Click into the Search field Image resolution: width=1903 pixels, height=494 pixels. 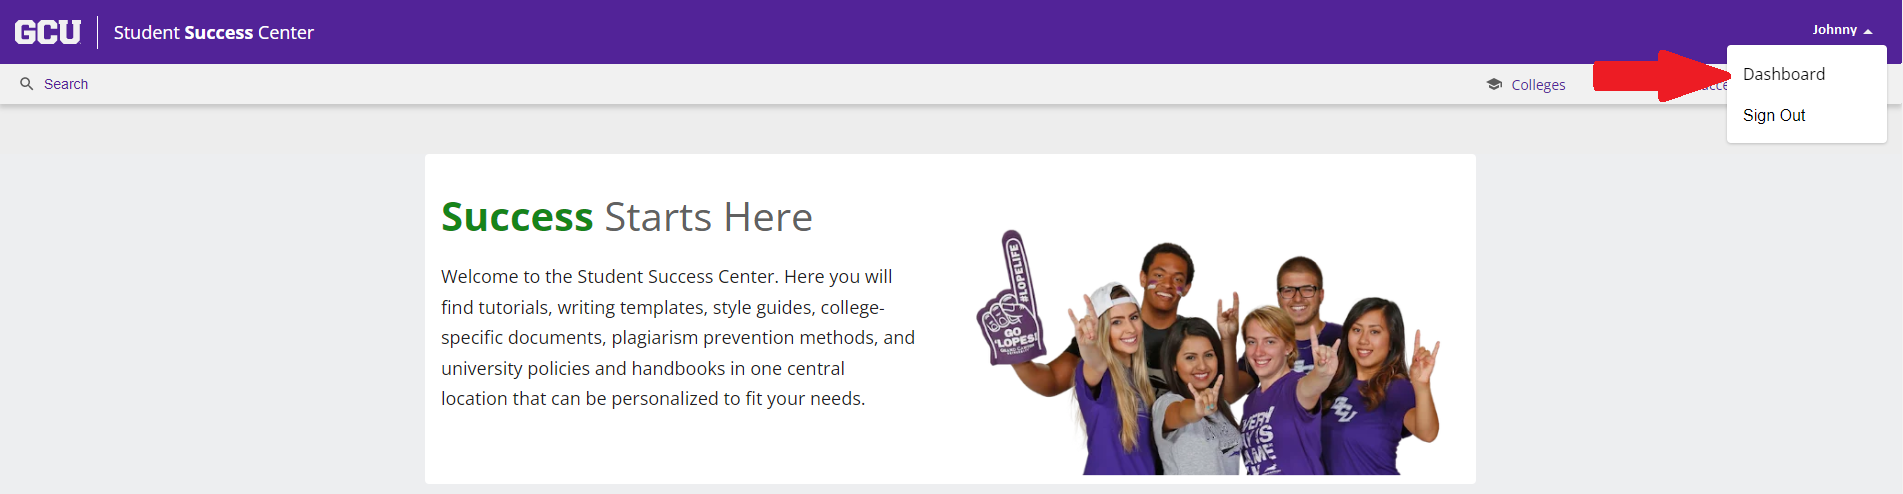click(x=66, y=84)
